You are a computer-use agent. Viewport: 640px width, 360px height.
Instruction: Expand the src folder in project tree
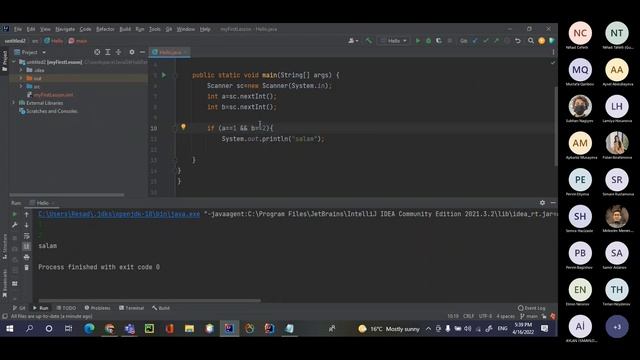coord(21,87)
